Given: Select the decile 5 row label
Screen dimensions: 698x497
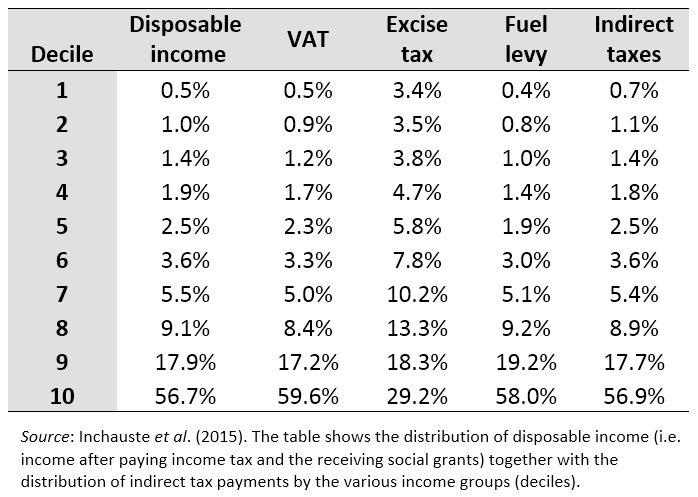Looking at the screenshot, I should 62,226.
